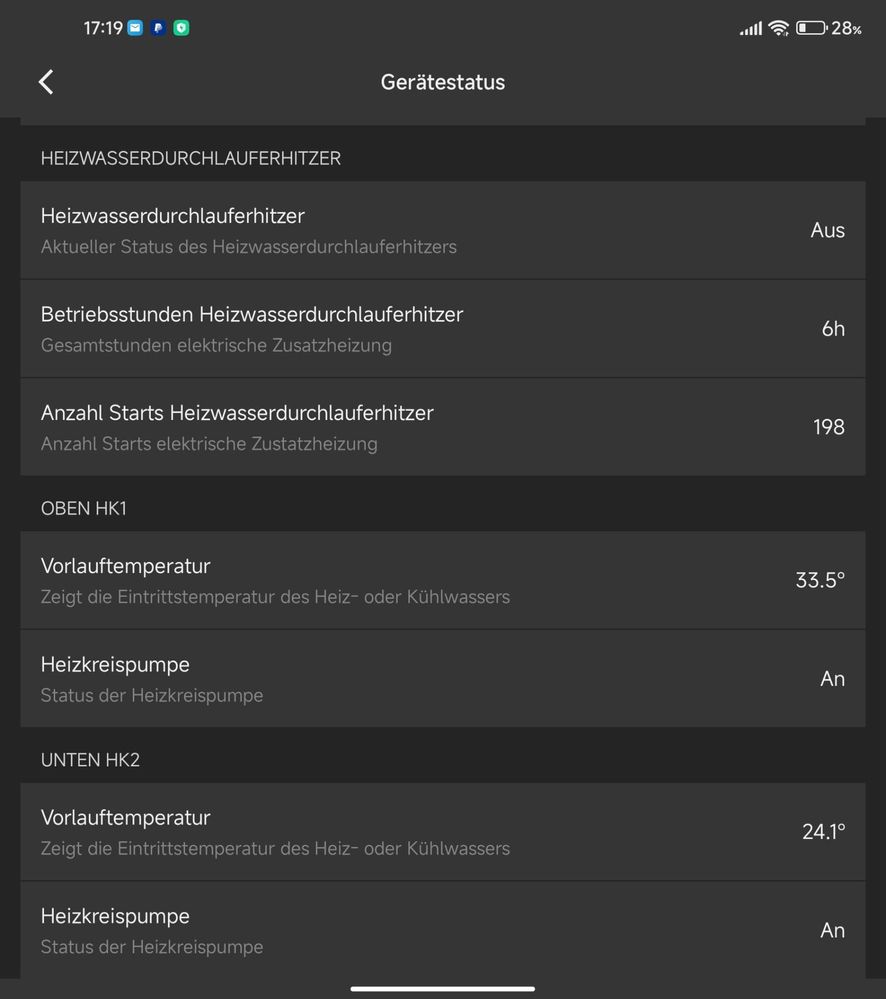This screenshot has width=886, height=999.
Task: Tap Heizkreispumpe row under OBEN HK1
Action: [x=443, y=679]
